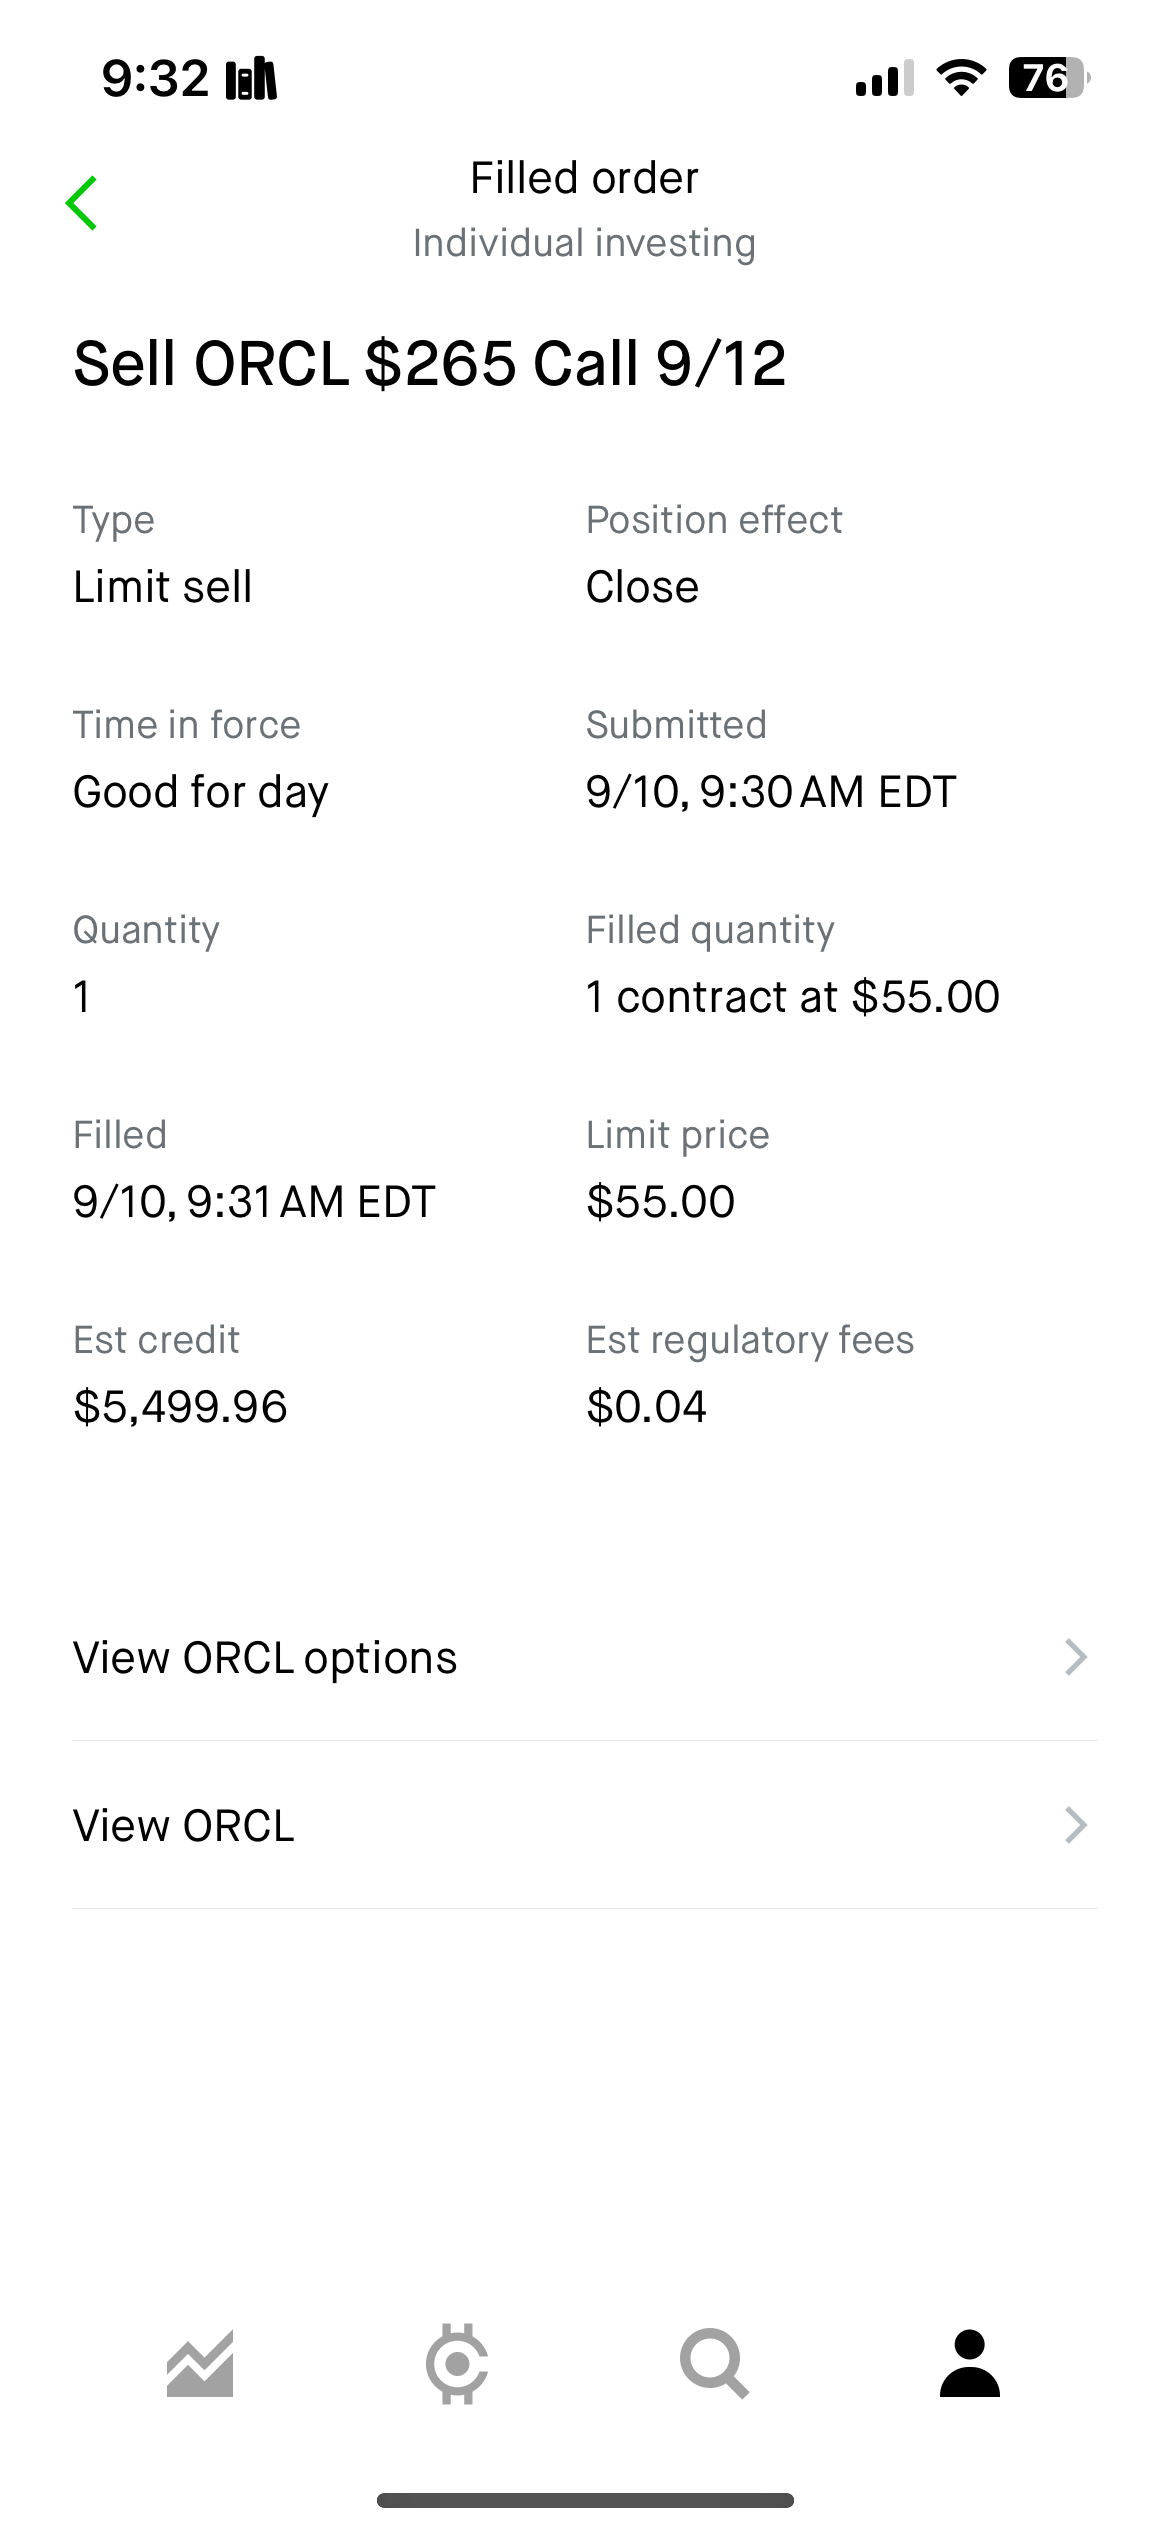Viewport: 1170px width, 2532px height.
Task: Tap the Filled order title
Action: pos(584,178)
